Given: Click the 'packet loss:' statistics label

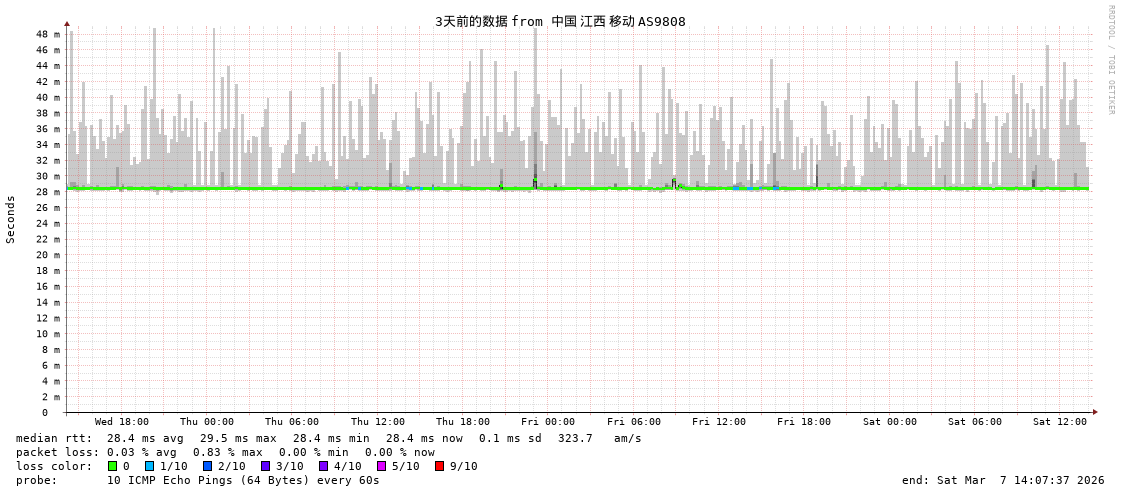Looking at the screenshot, I should coord(57,452).
